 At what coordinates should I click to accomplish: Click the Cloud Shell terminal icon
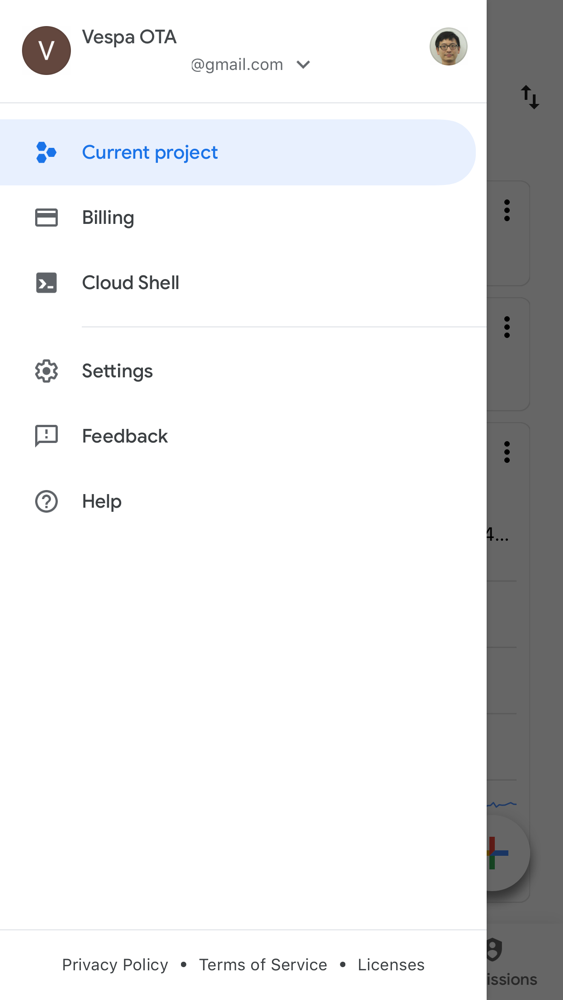[x=46, y=283]
